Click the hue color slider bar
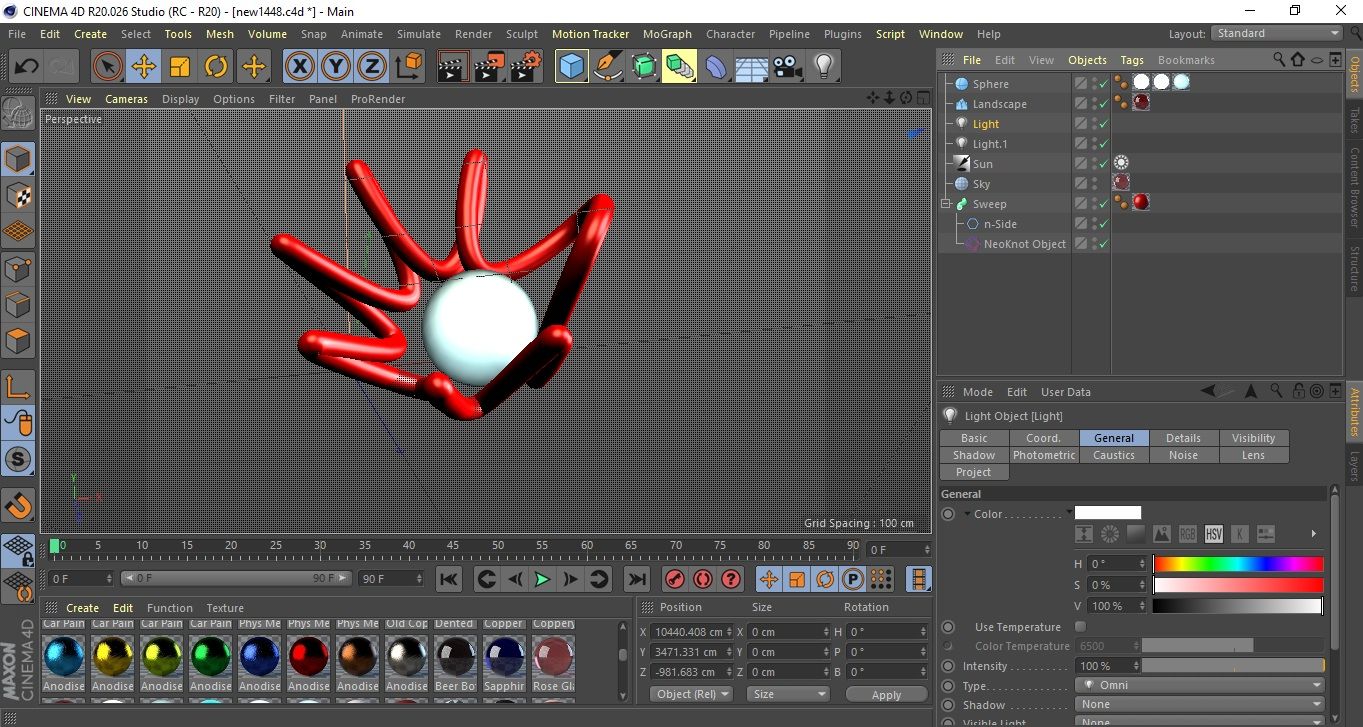The width and height of the screenshot is (1363, 727). pyautogui.click(x=1238, y=564)
